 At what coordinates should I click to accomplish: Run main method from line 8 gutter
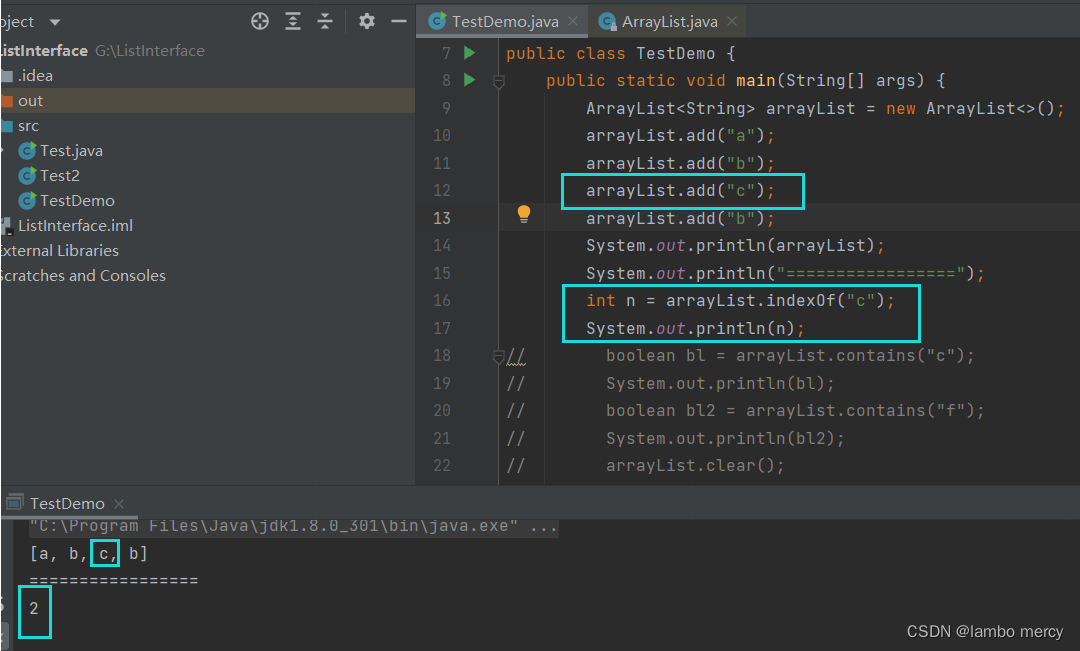[470, 80]
